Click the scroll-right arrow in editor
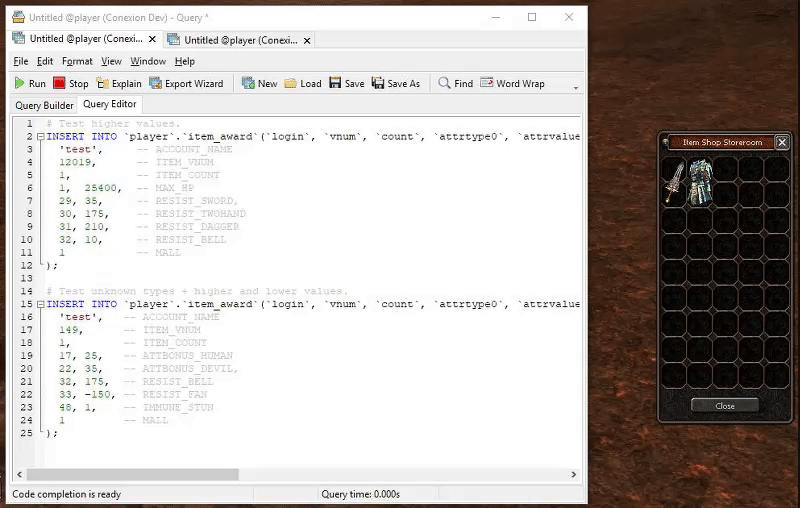This screenshot has height=508, width=800. tap(573, 474)
